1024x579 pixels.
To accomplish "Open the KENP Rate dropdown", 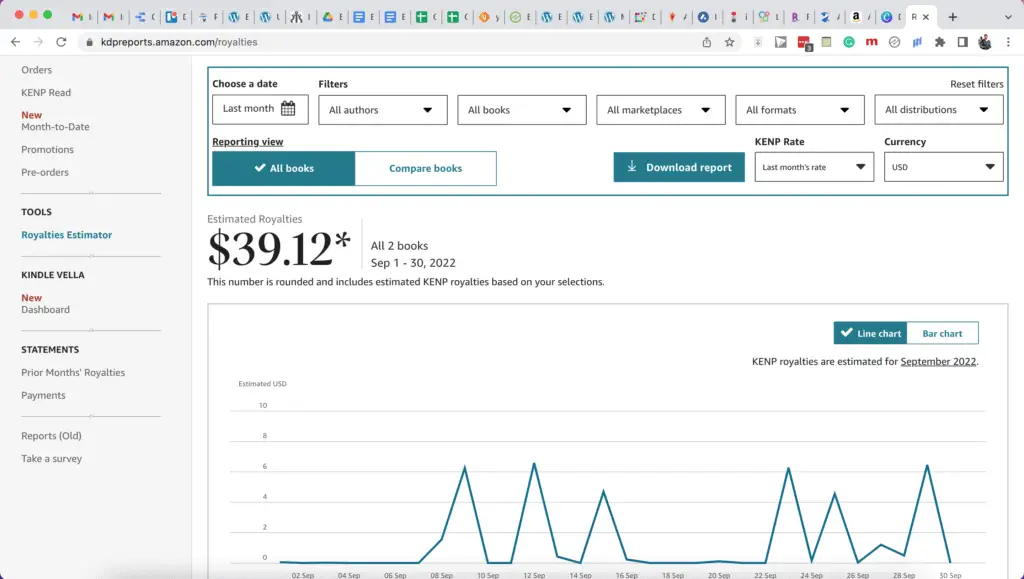I will tap(814, 167).
